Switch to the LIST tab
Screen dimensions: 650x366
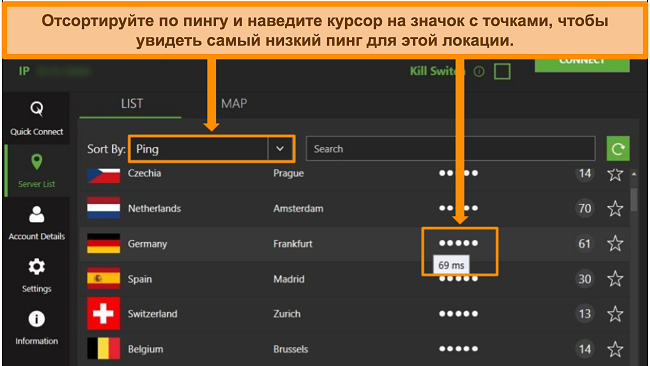pyautogui.click(x=132, y=104)
